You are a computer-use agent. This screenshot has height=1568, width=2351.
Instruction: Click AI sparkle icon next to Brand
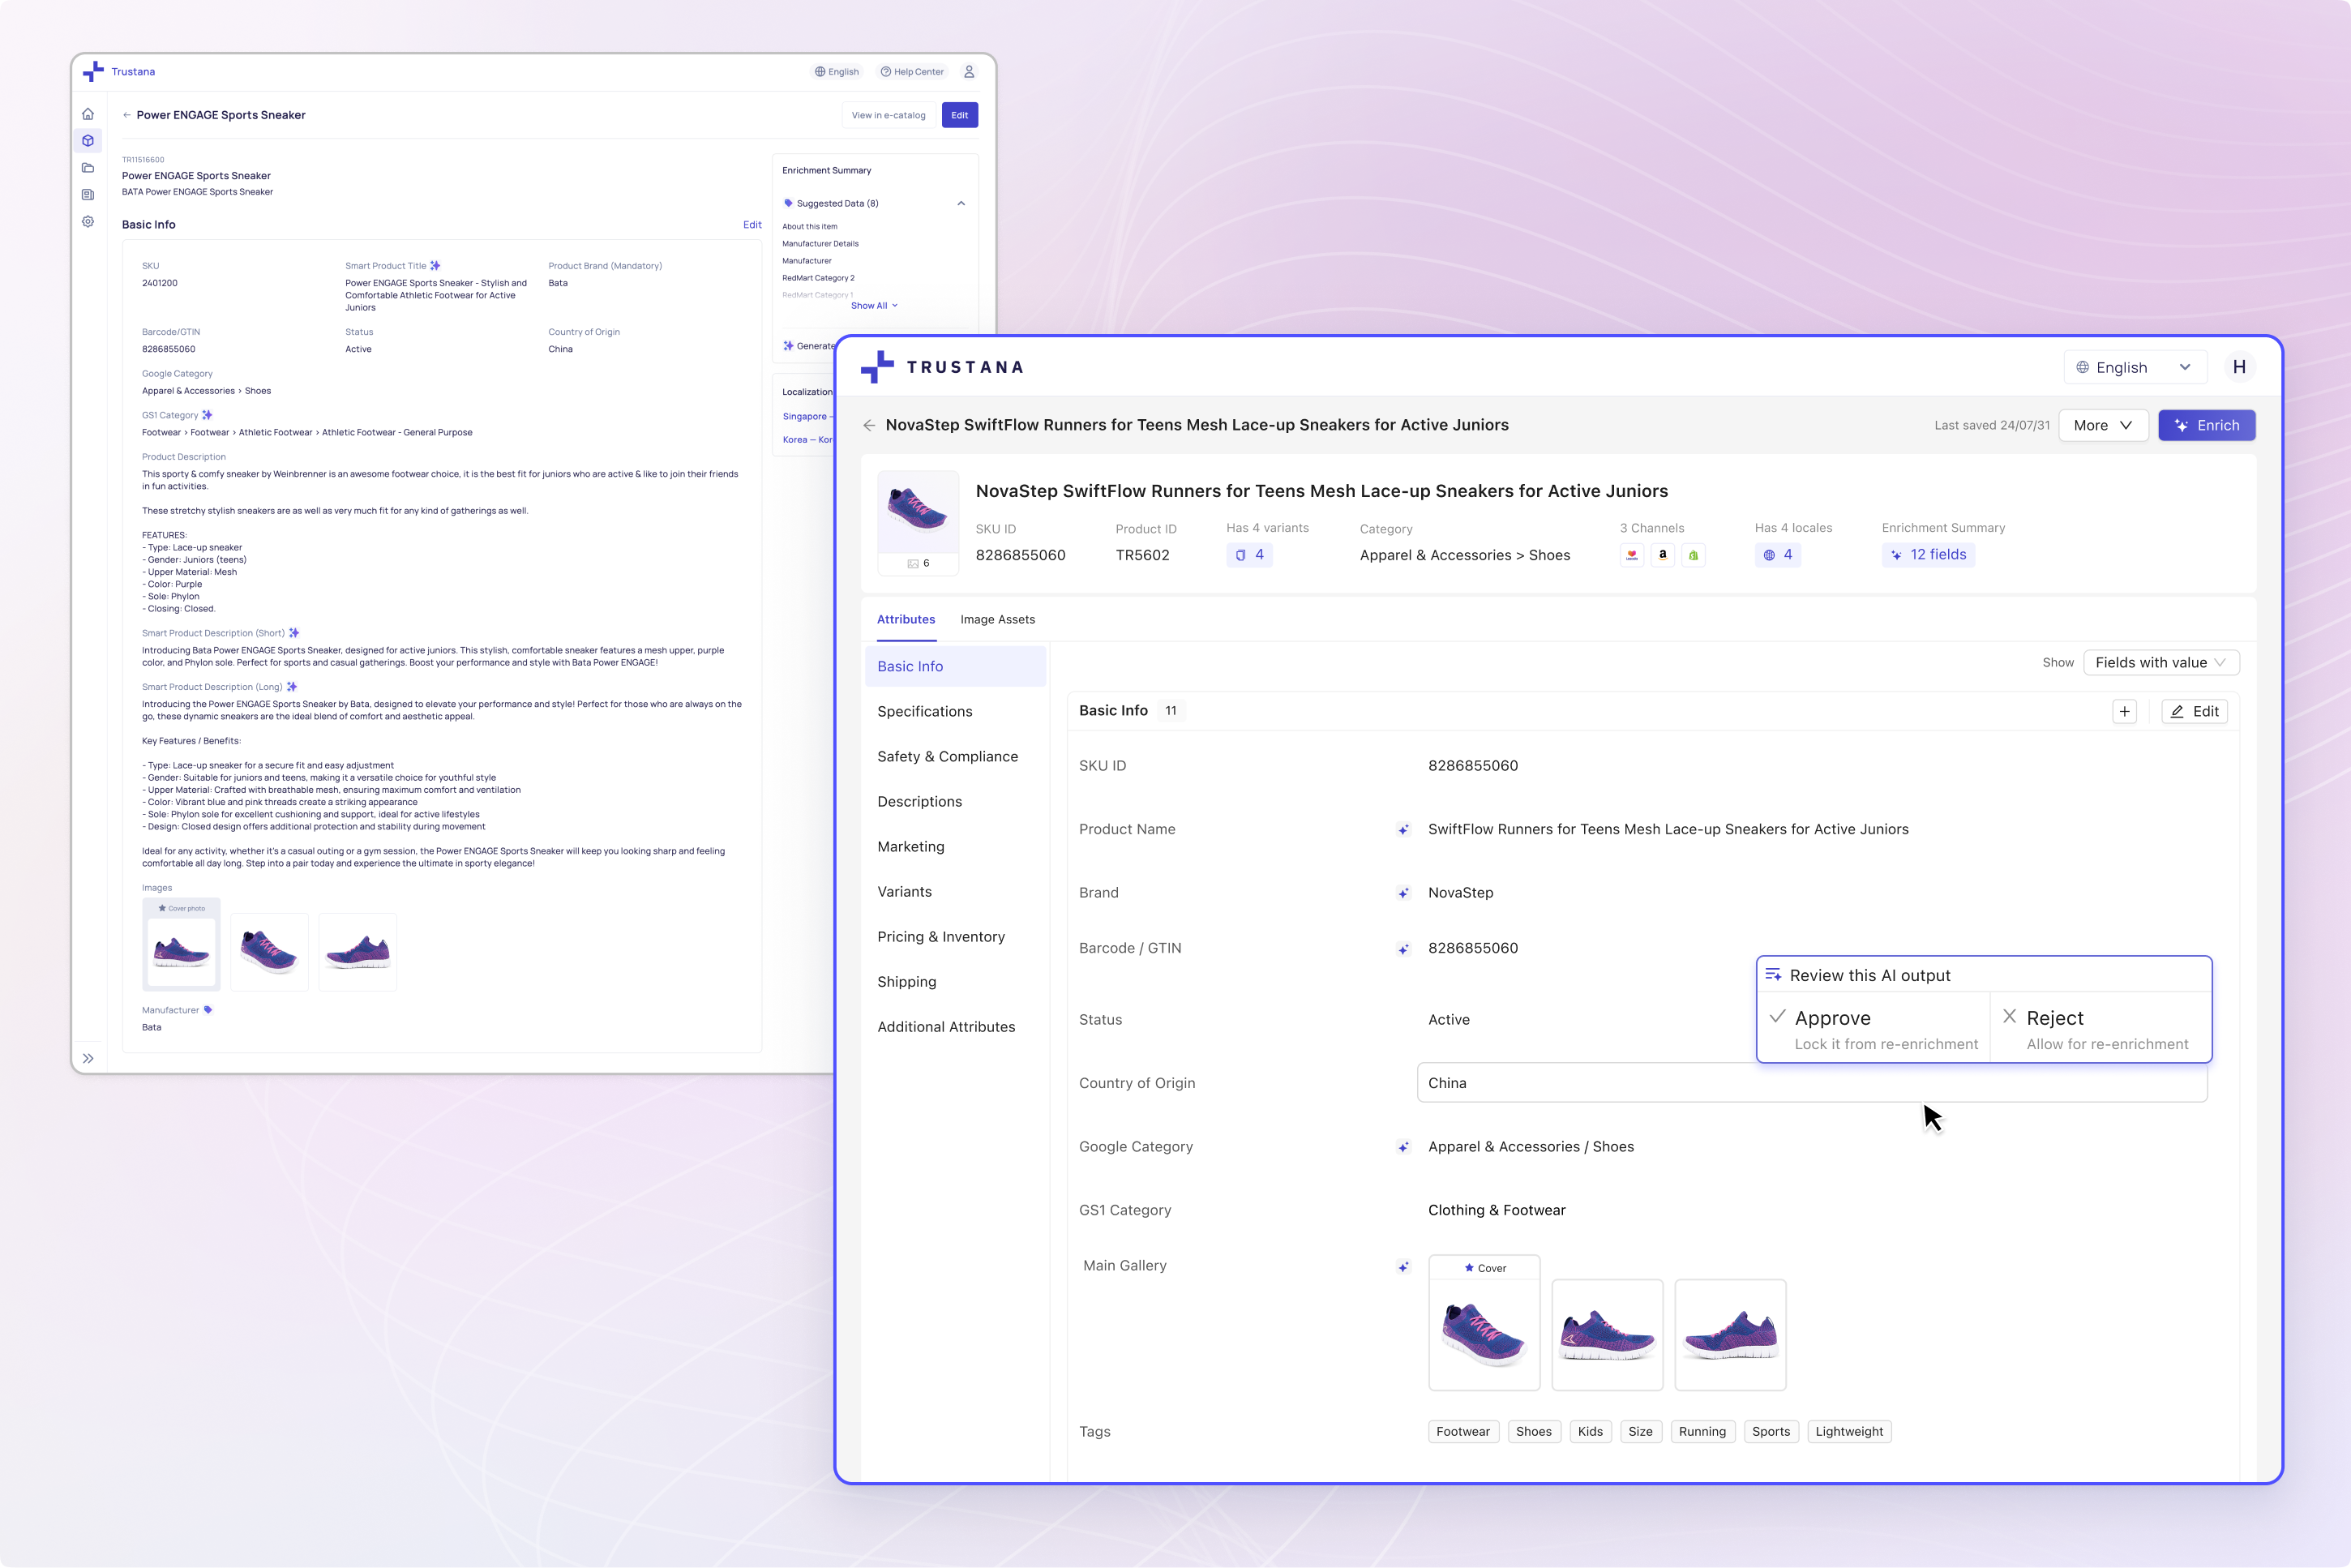[x=1403, y=893]
